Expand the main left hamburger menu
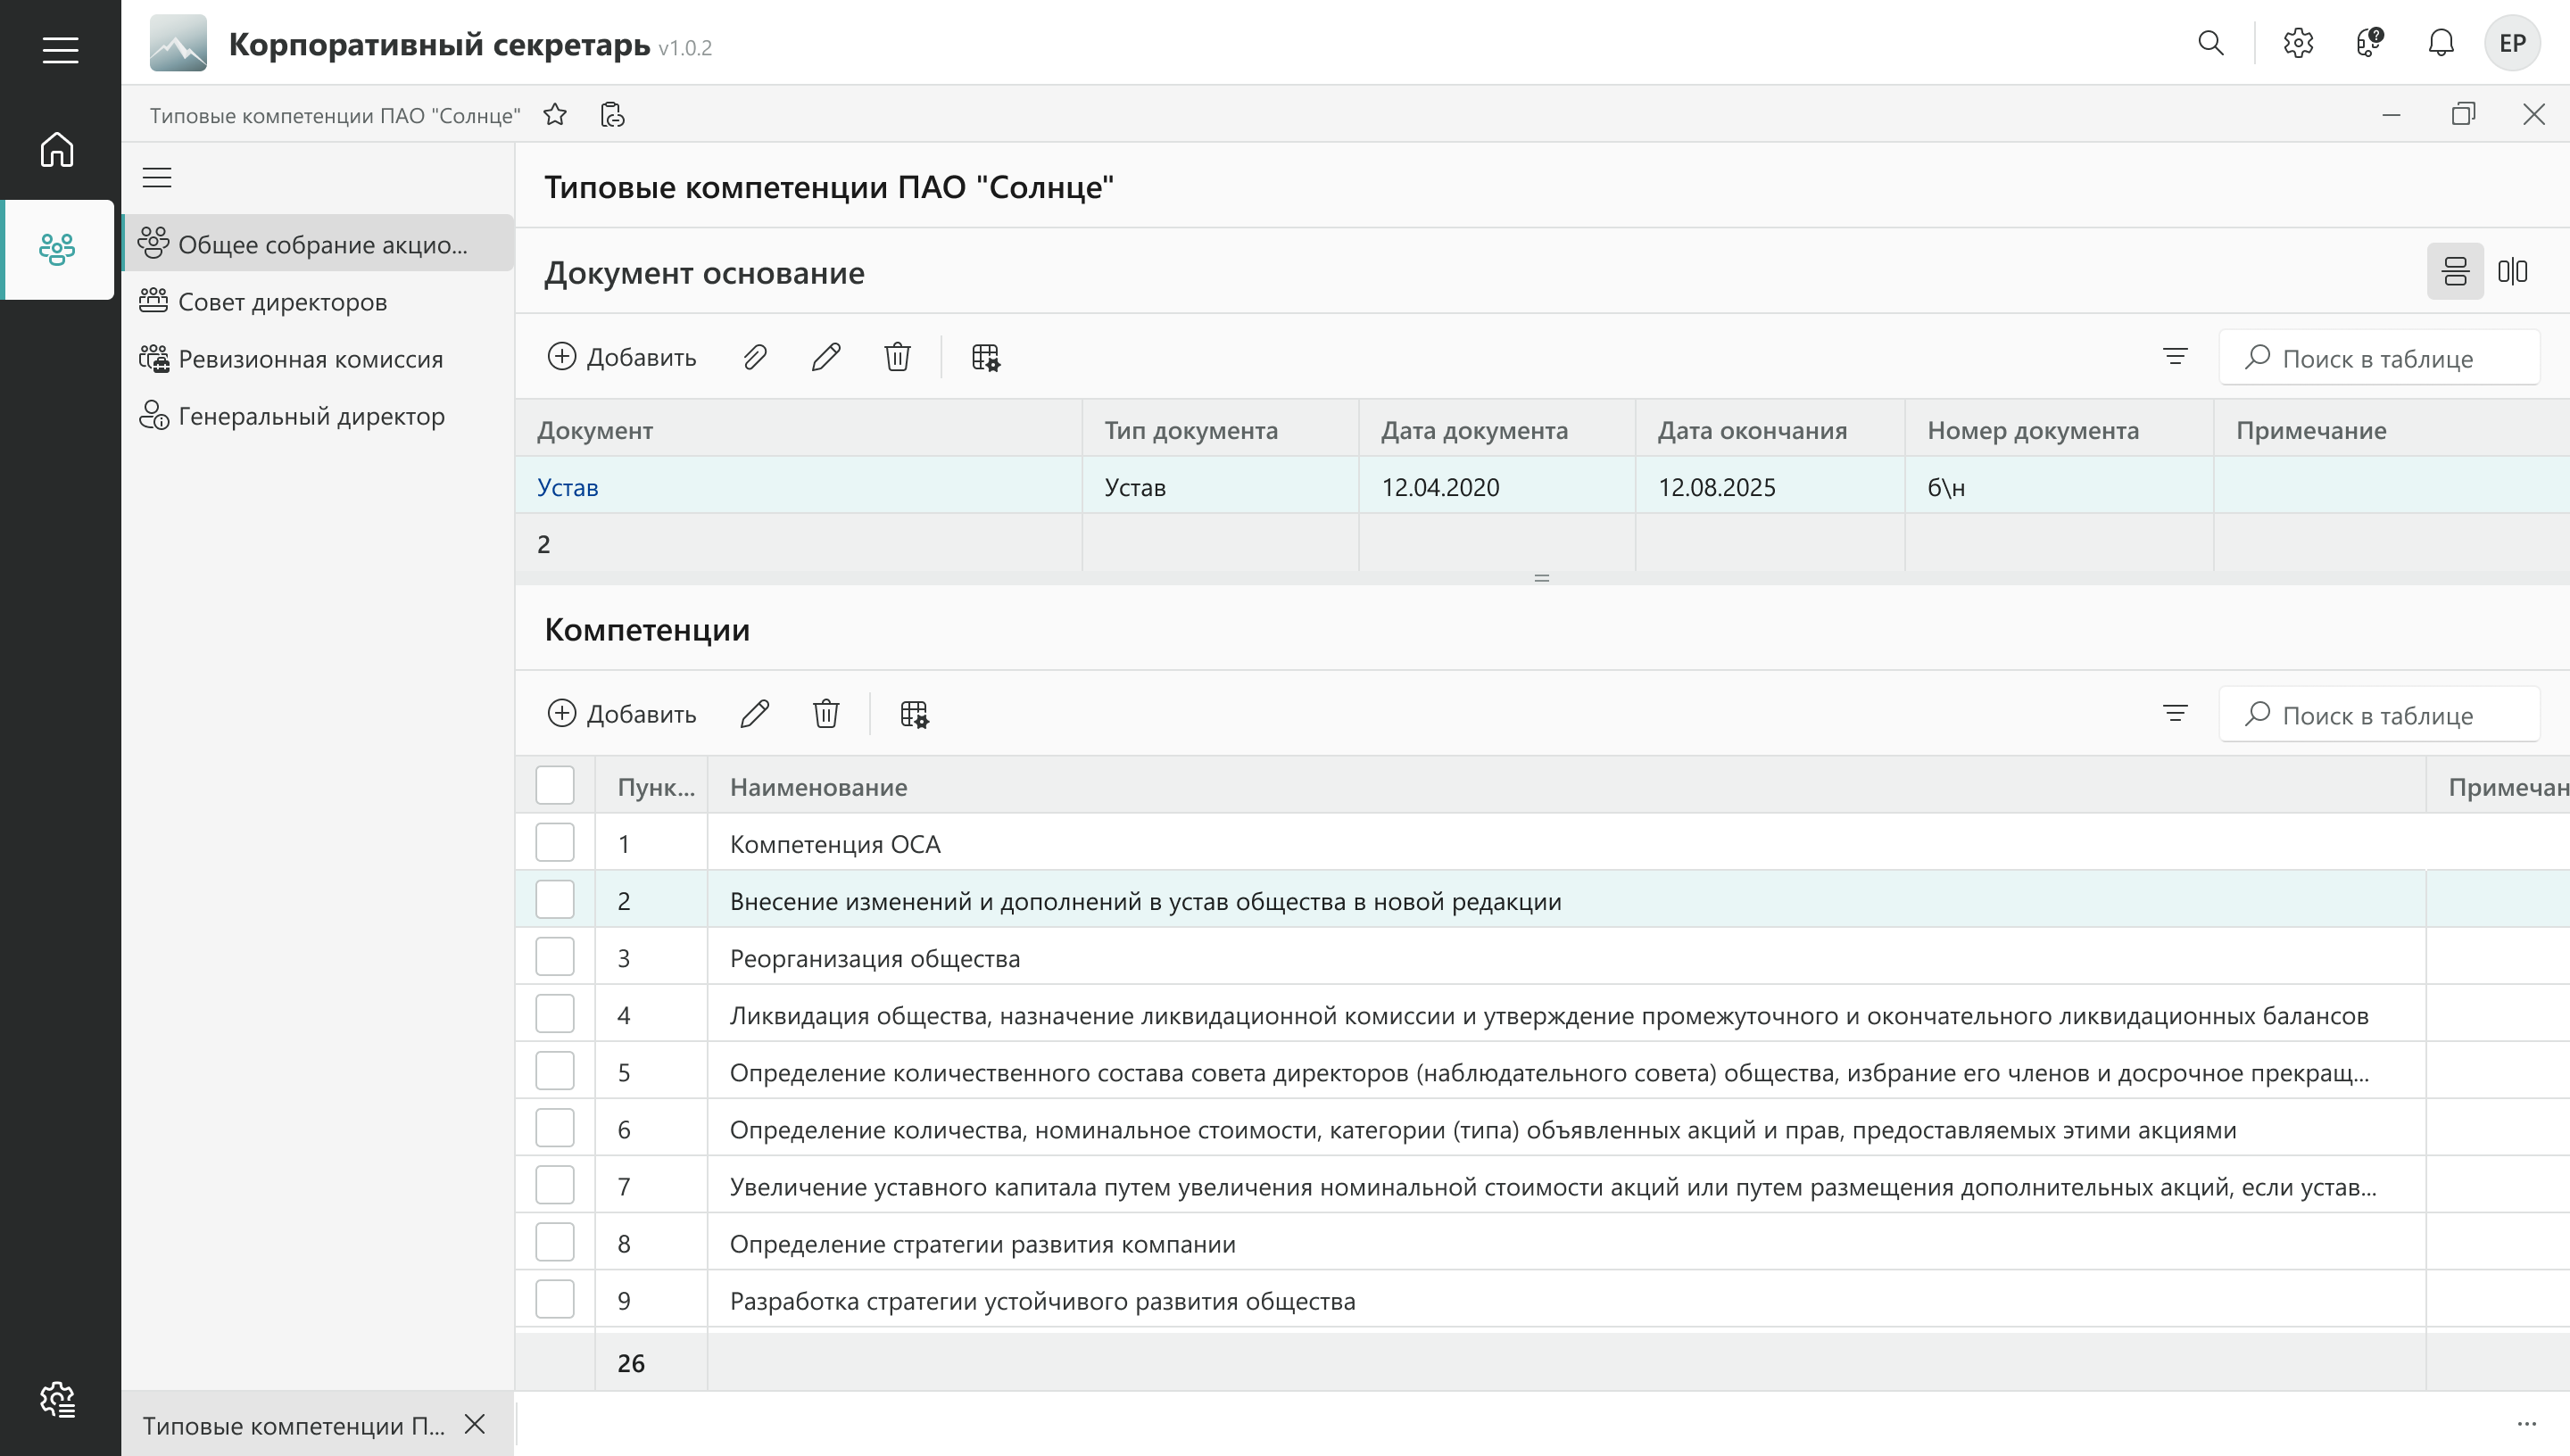Screen dimensions: 2570x1456 point(60,49)
